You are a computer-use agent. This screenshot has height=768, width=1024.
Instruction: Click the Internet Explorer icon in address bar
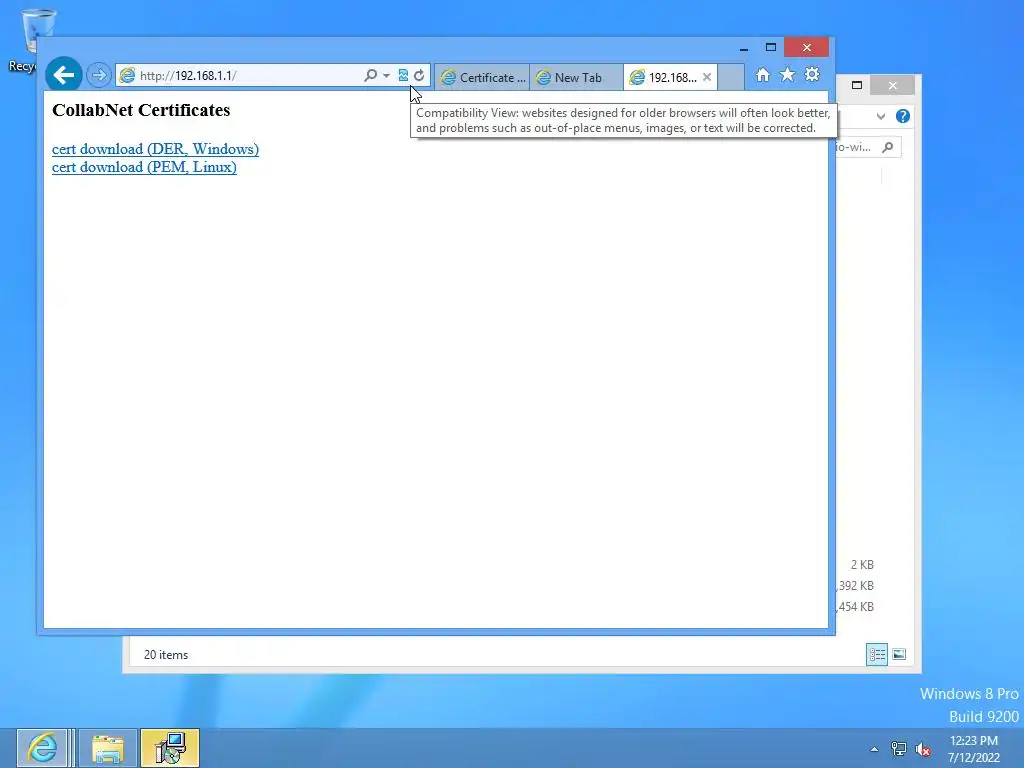pyautogui.click(x=127, y=75)
